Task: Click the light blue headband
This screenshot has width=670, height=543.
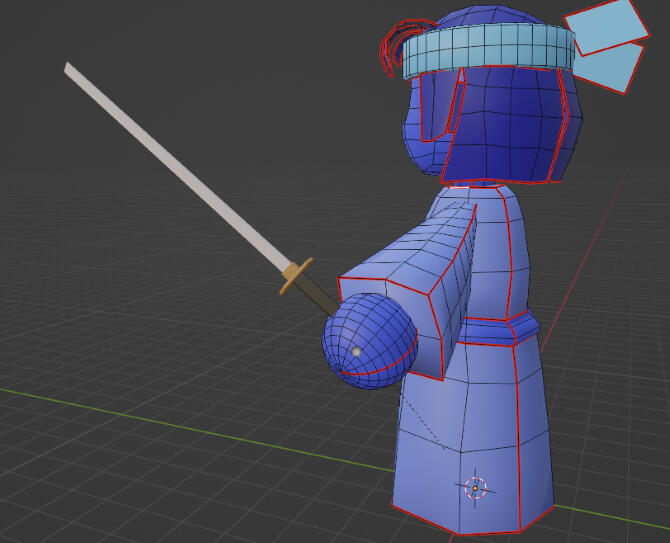Action: [x=490, y=50]
